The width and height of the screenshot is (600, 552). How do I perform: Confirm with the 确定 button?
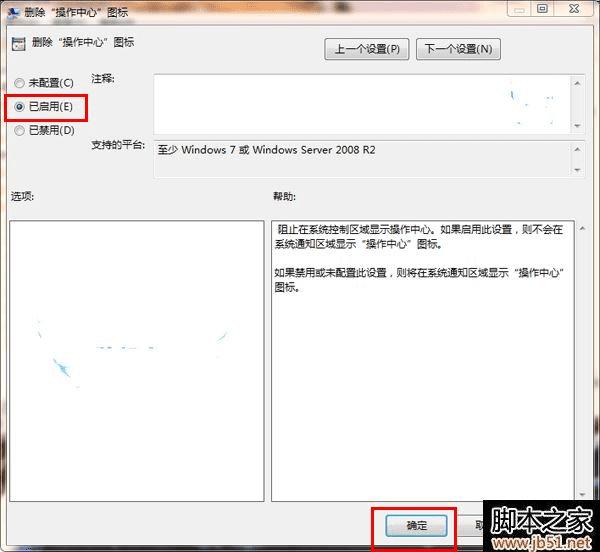[416, 526]
